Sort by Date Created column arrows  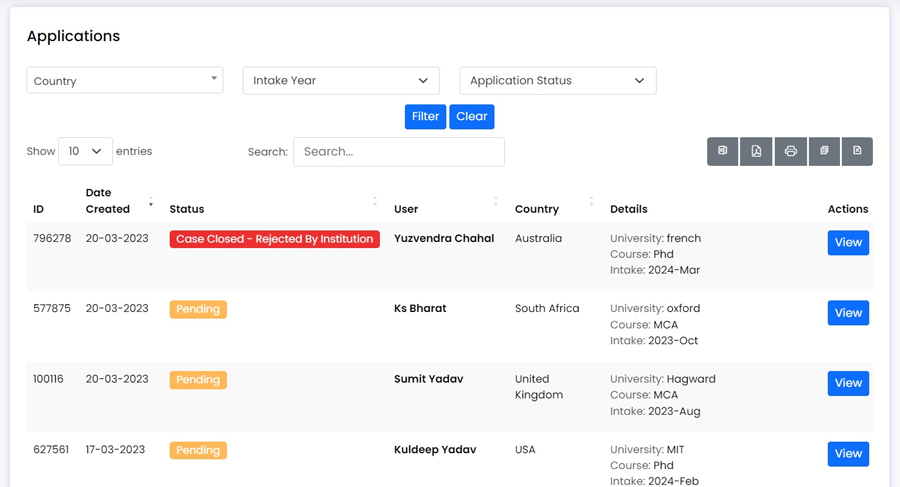151,201
